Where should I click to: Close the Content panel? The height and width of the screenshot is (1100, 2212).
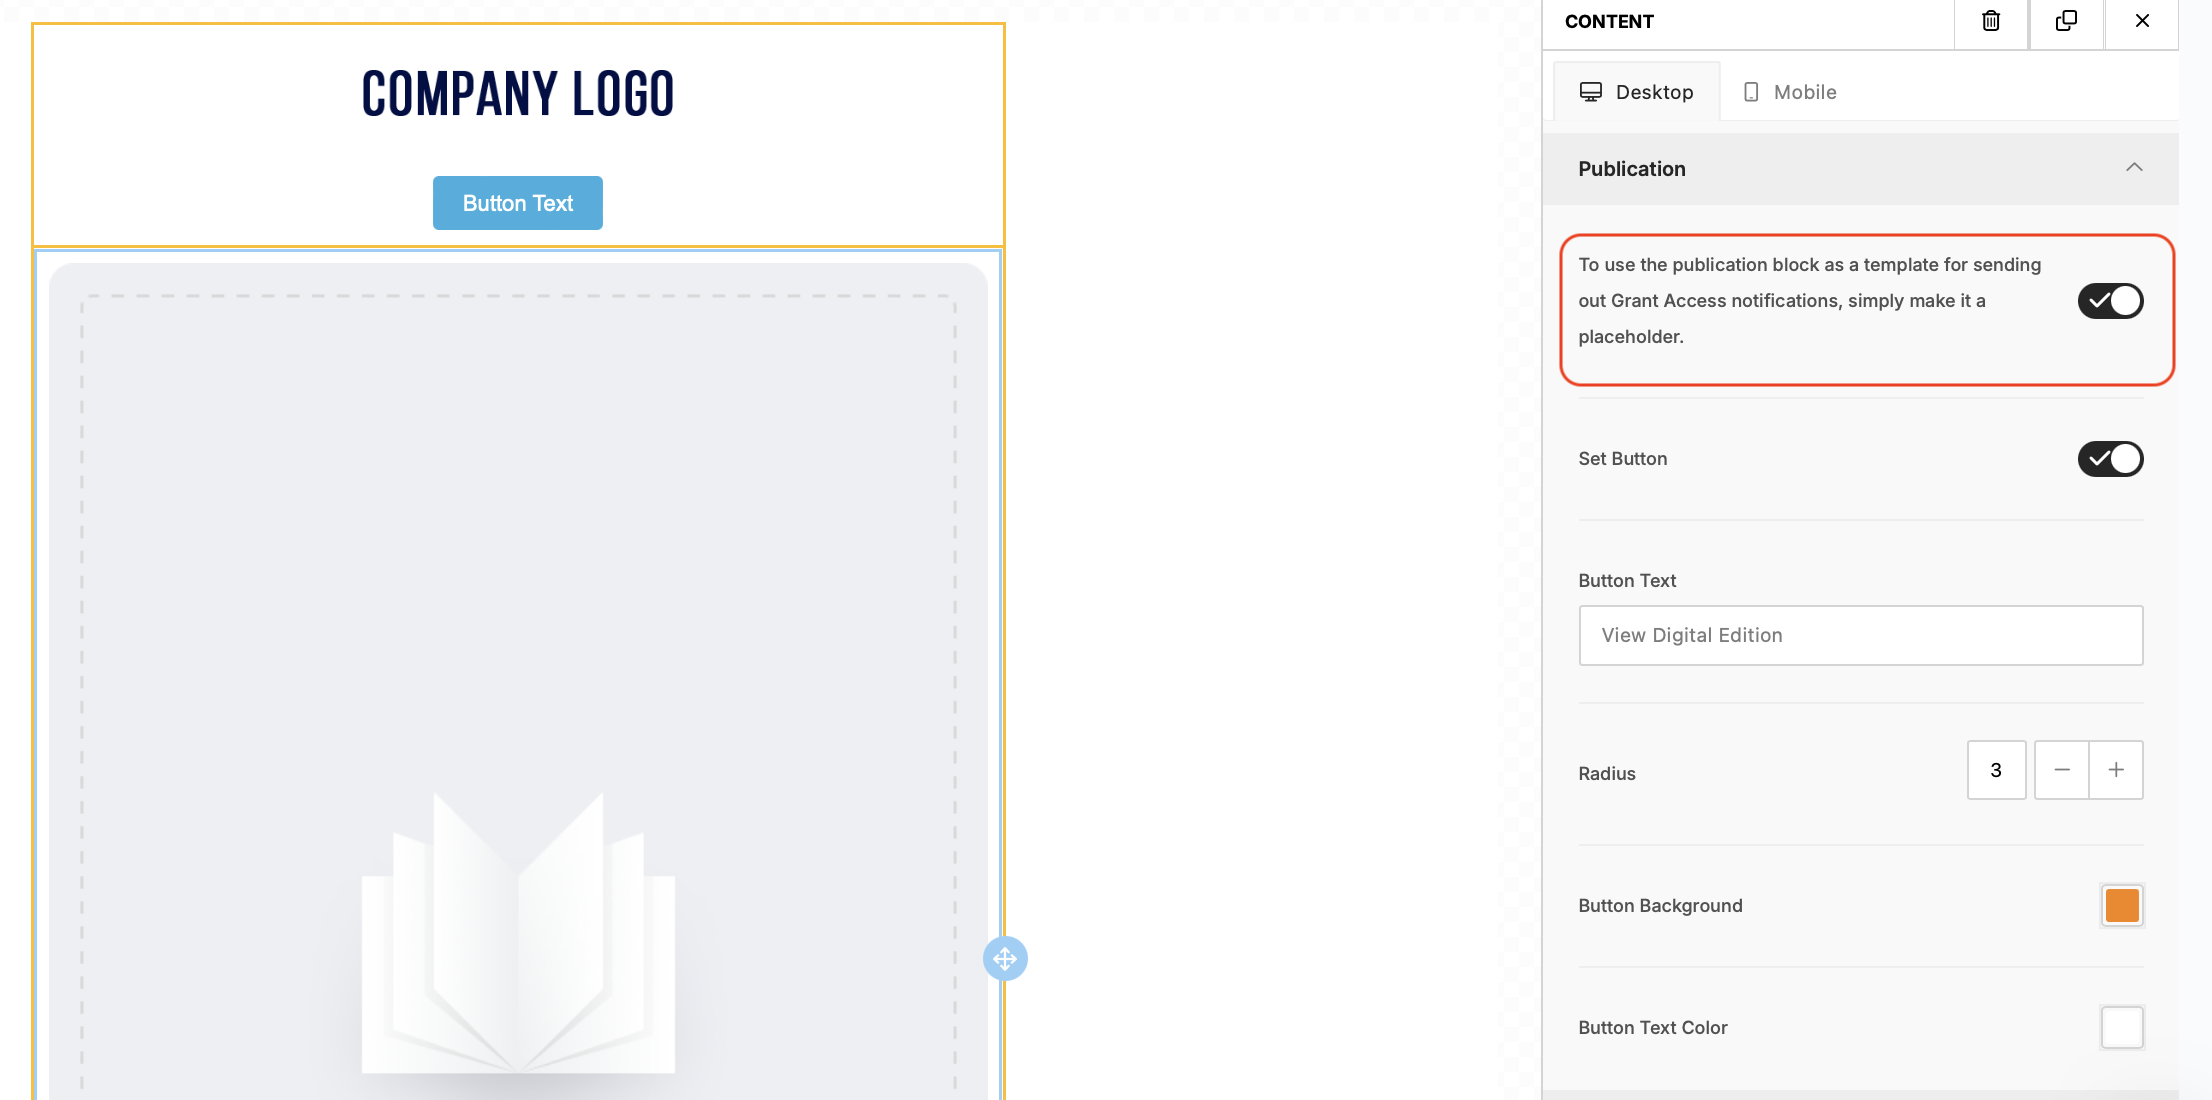[2142, 21]
